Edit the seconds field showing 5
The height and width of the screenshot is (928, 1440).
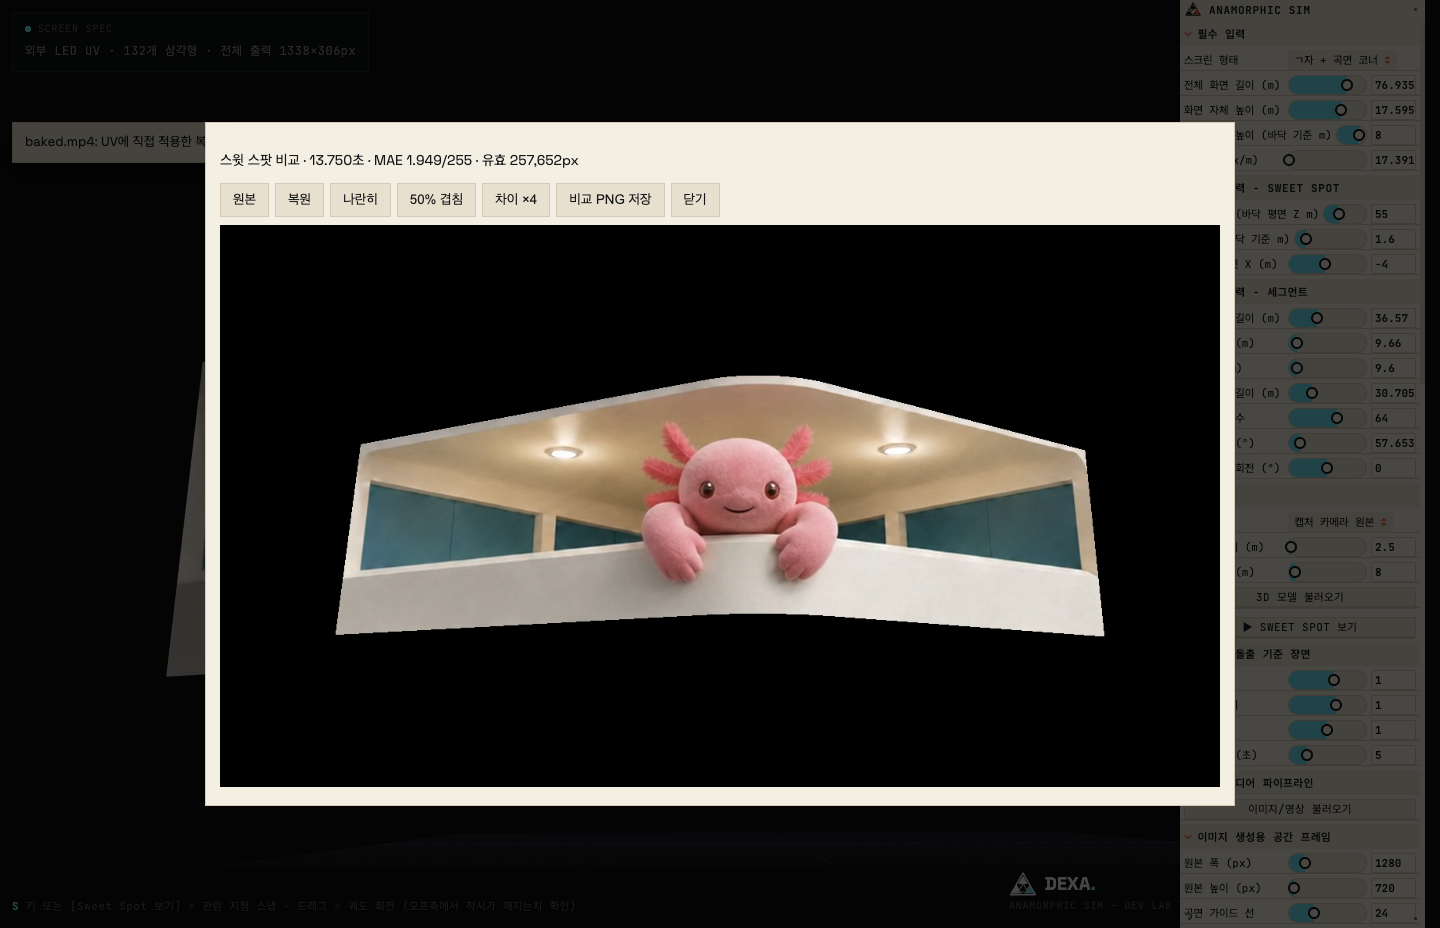tap(1393, 755)
